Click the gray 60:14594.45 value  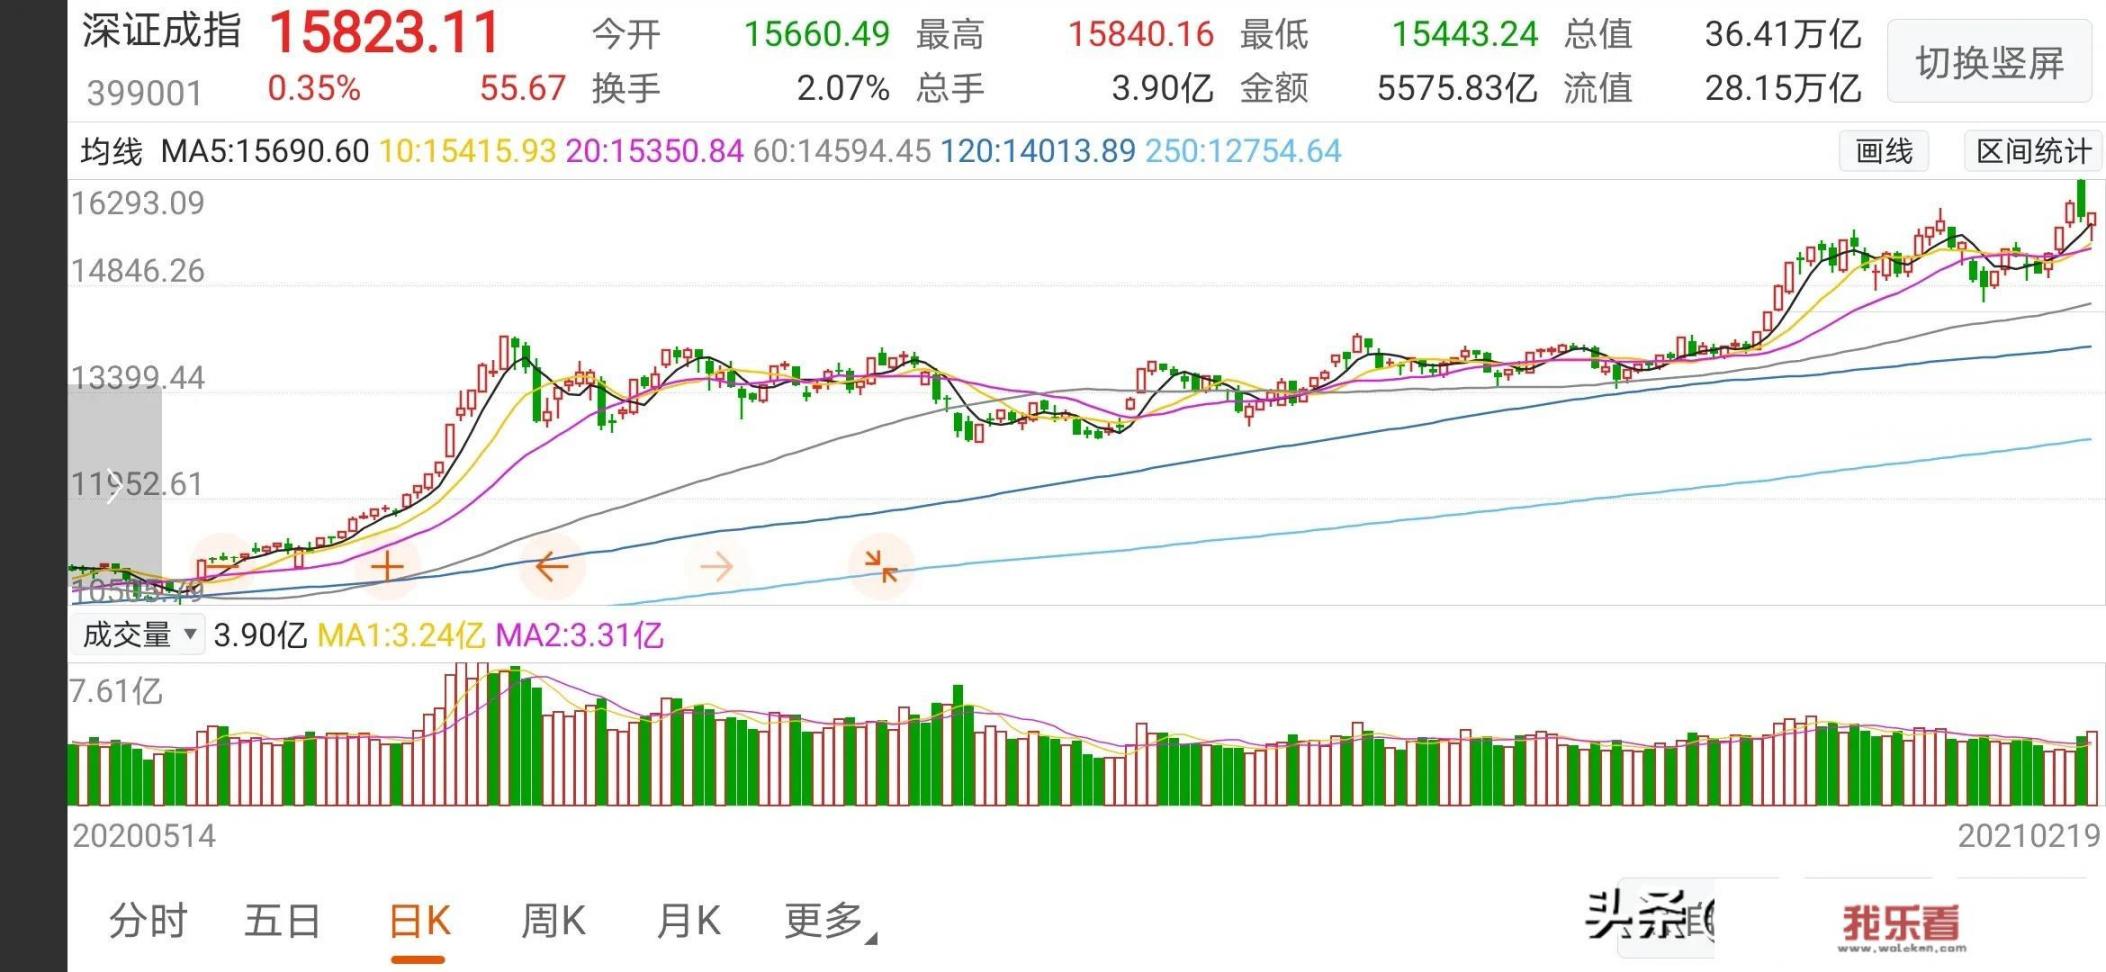(842, 152)
